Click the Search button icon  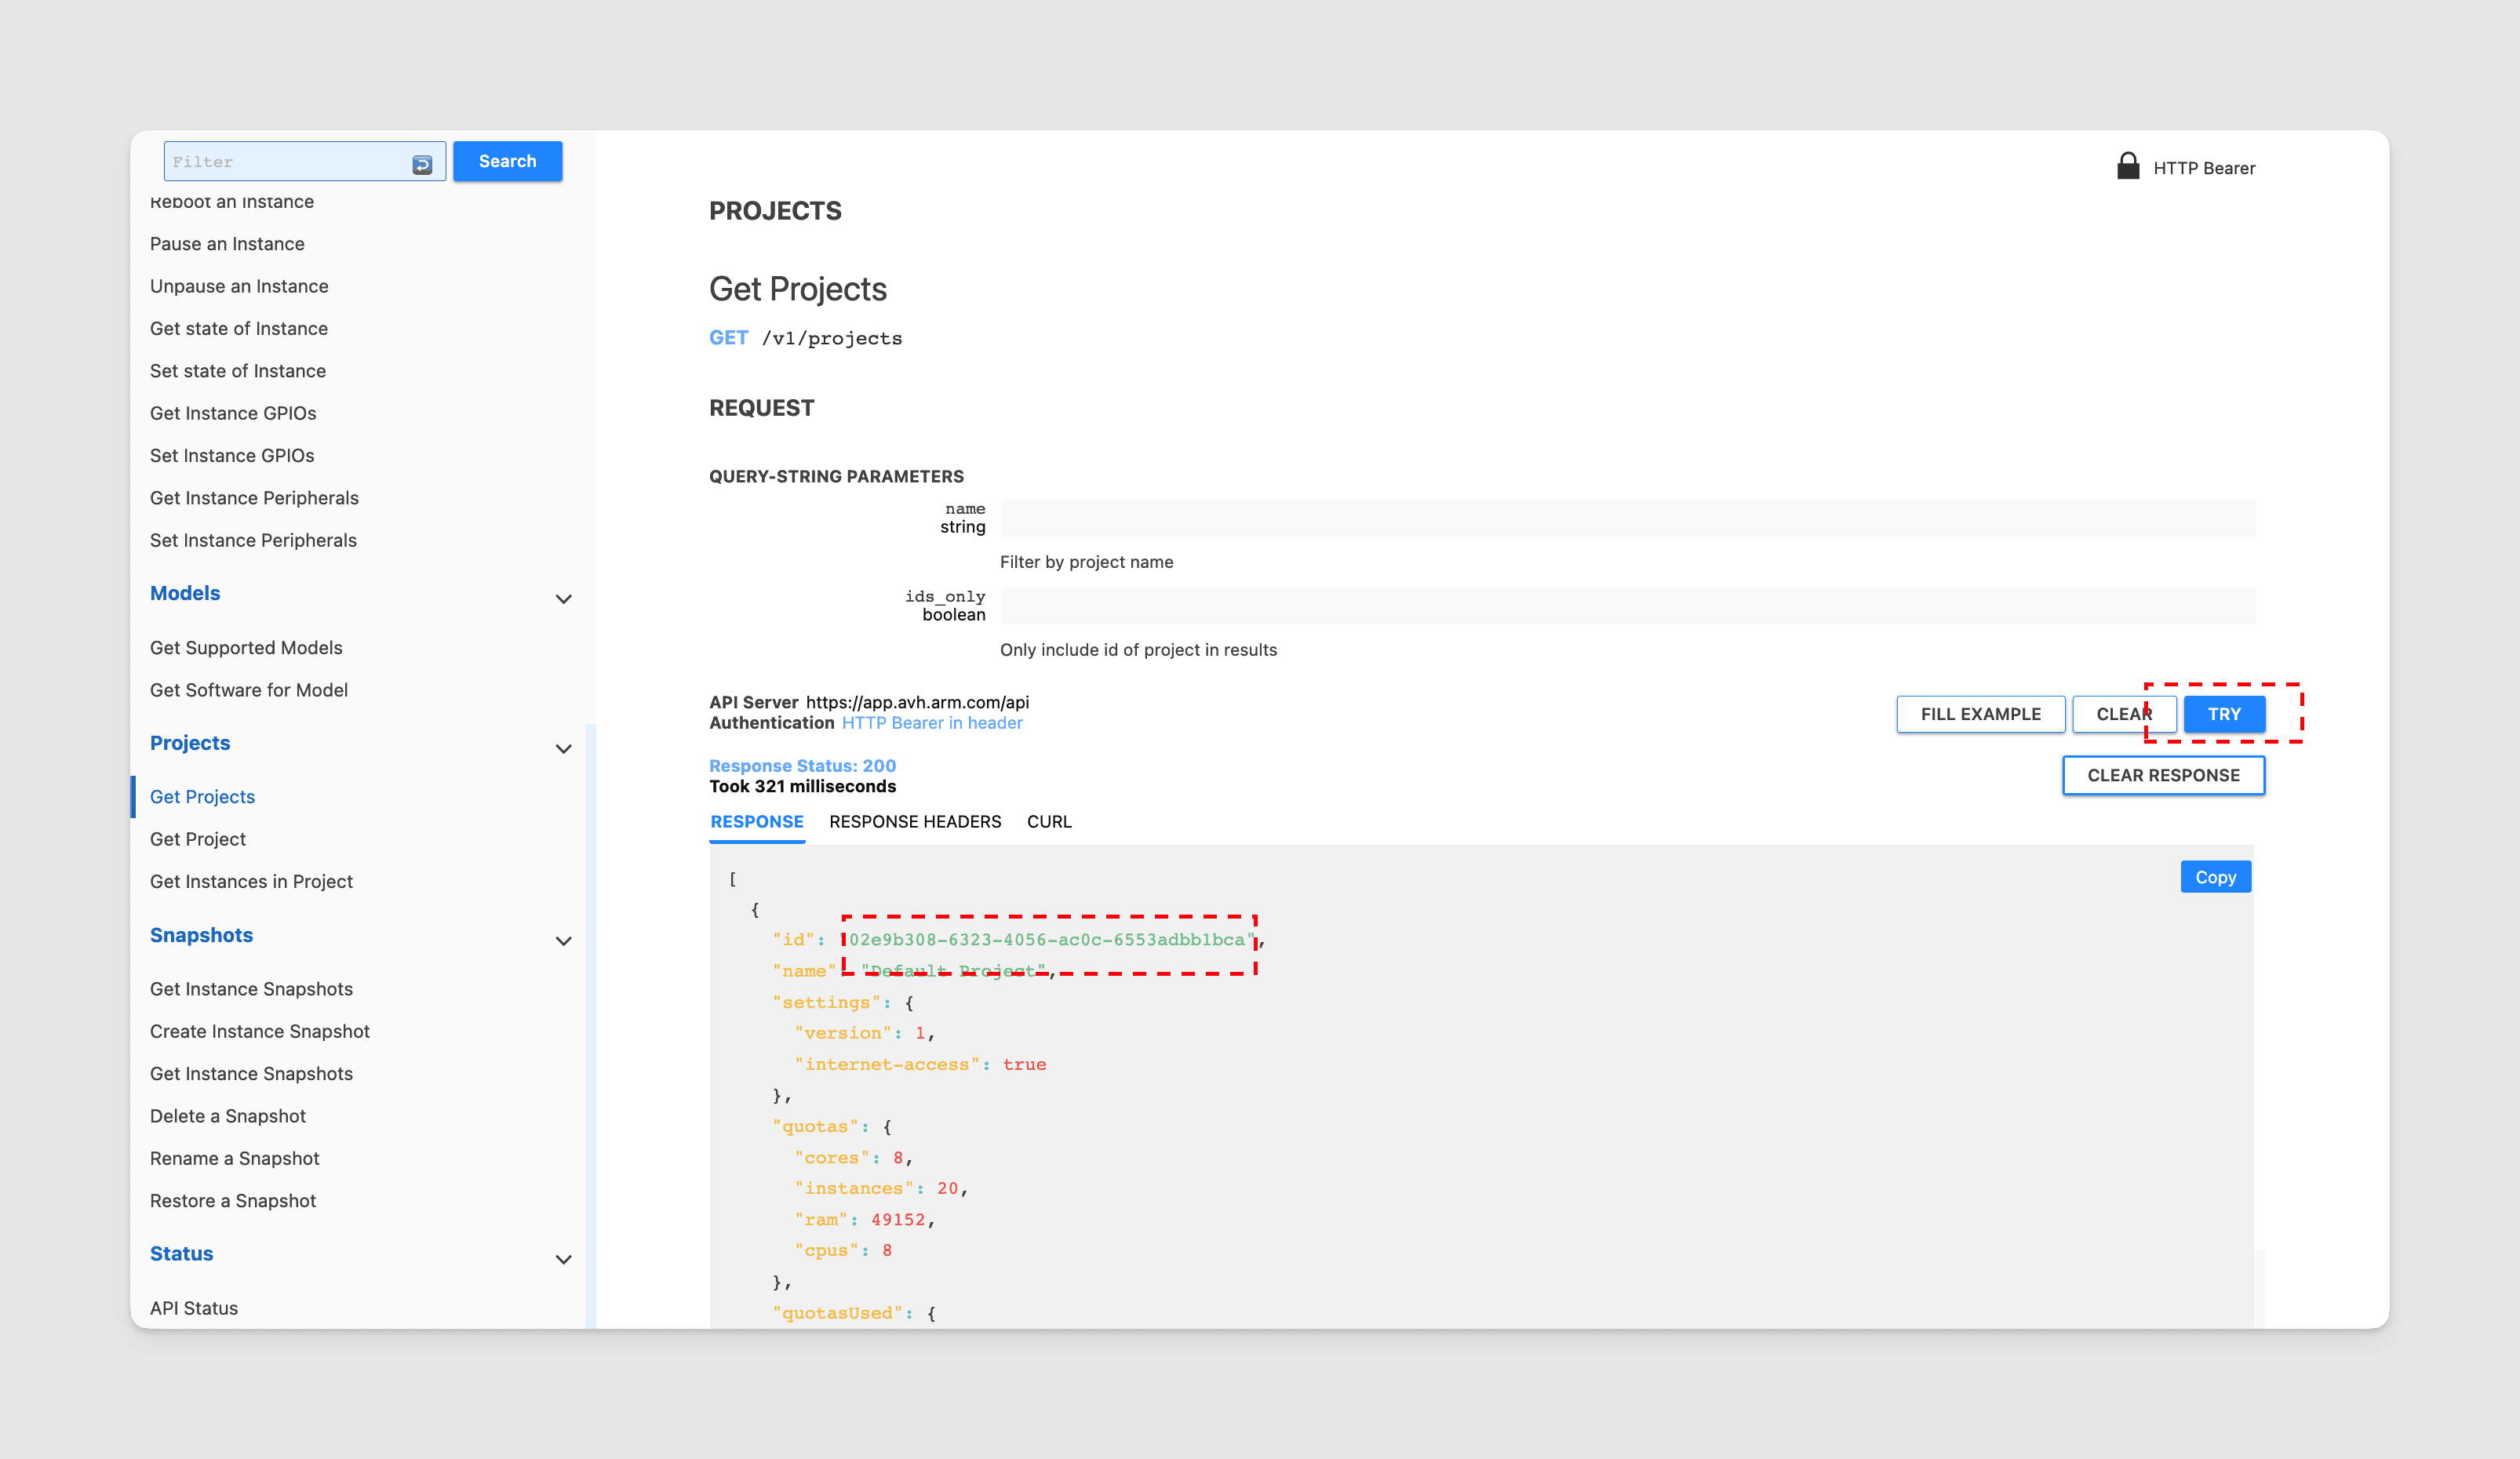coord(507,160)
